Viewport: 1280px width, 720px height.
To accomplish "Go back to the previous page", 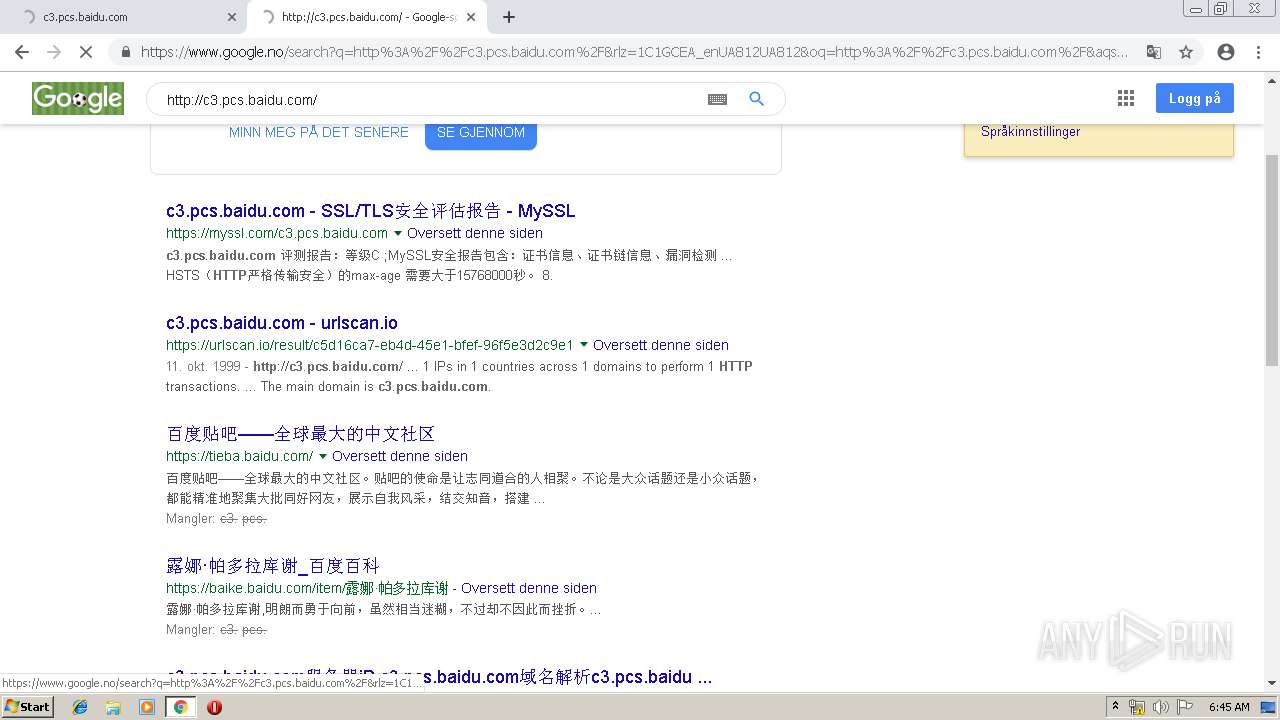I will (x=22, y=52).
